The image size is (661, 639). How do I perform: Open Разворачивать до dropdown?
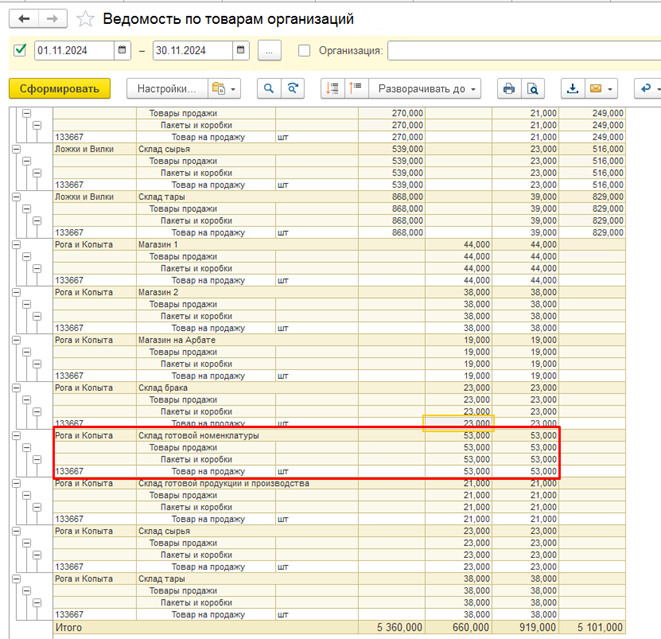click(425, 89)
